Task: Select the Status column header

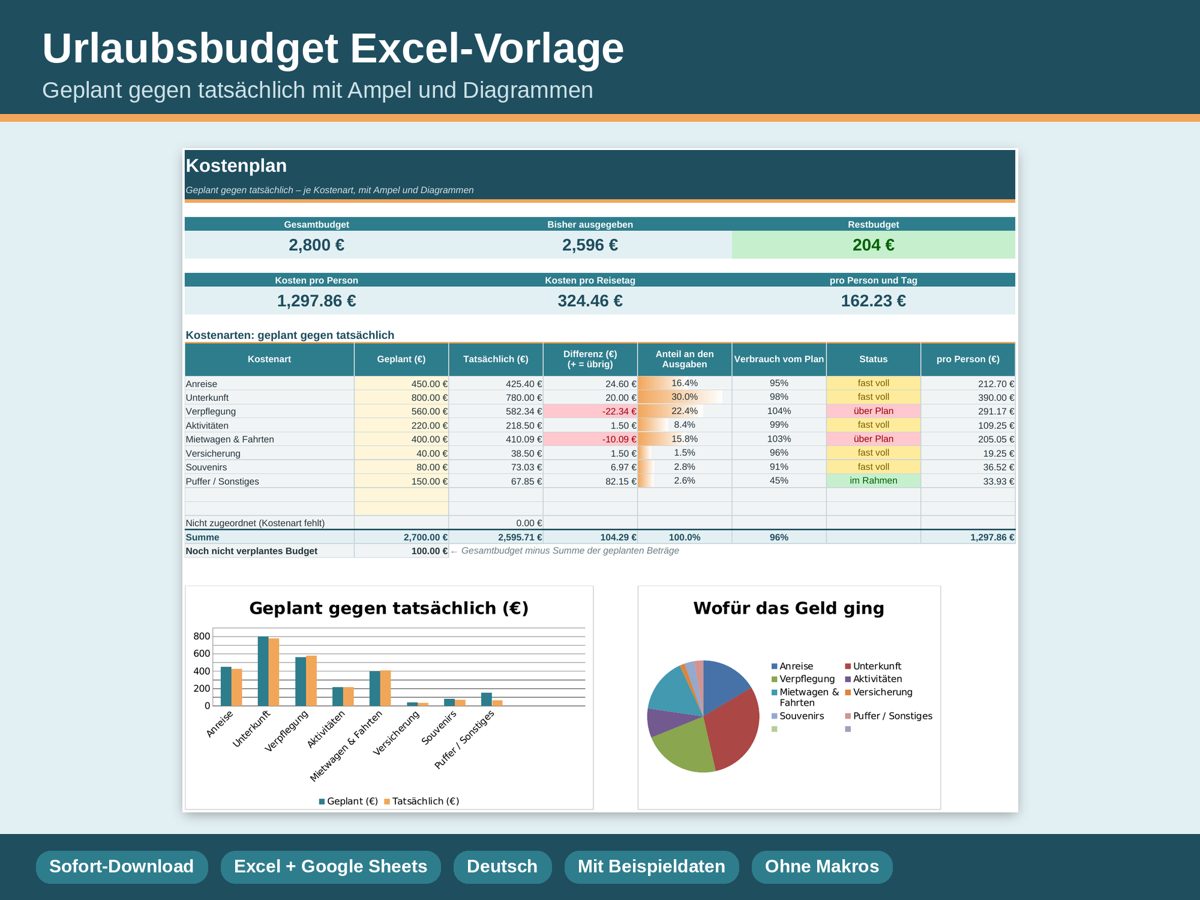Action: pyautogui.click(x=873, y=359)
